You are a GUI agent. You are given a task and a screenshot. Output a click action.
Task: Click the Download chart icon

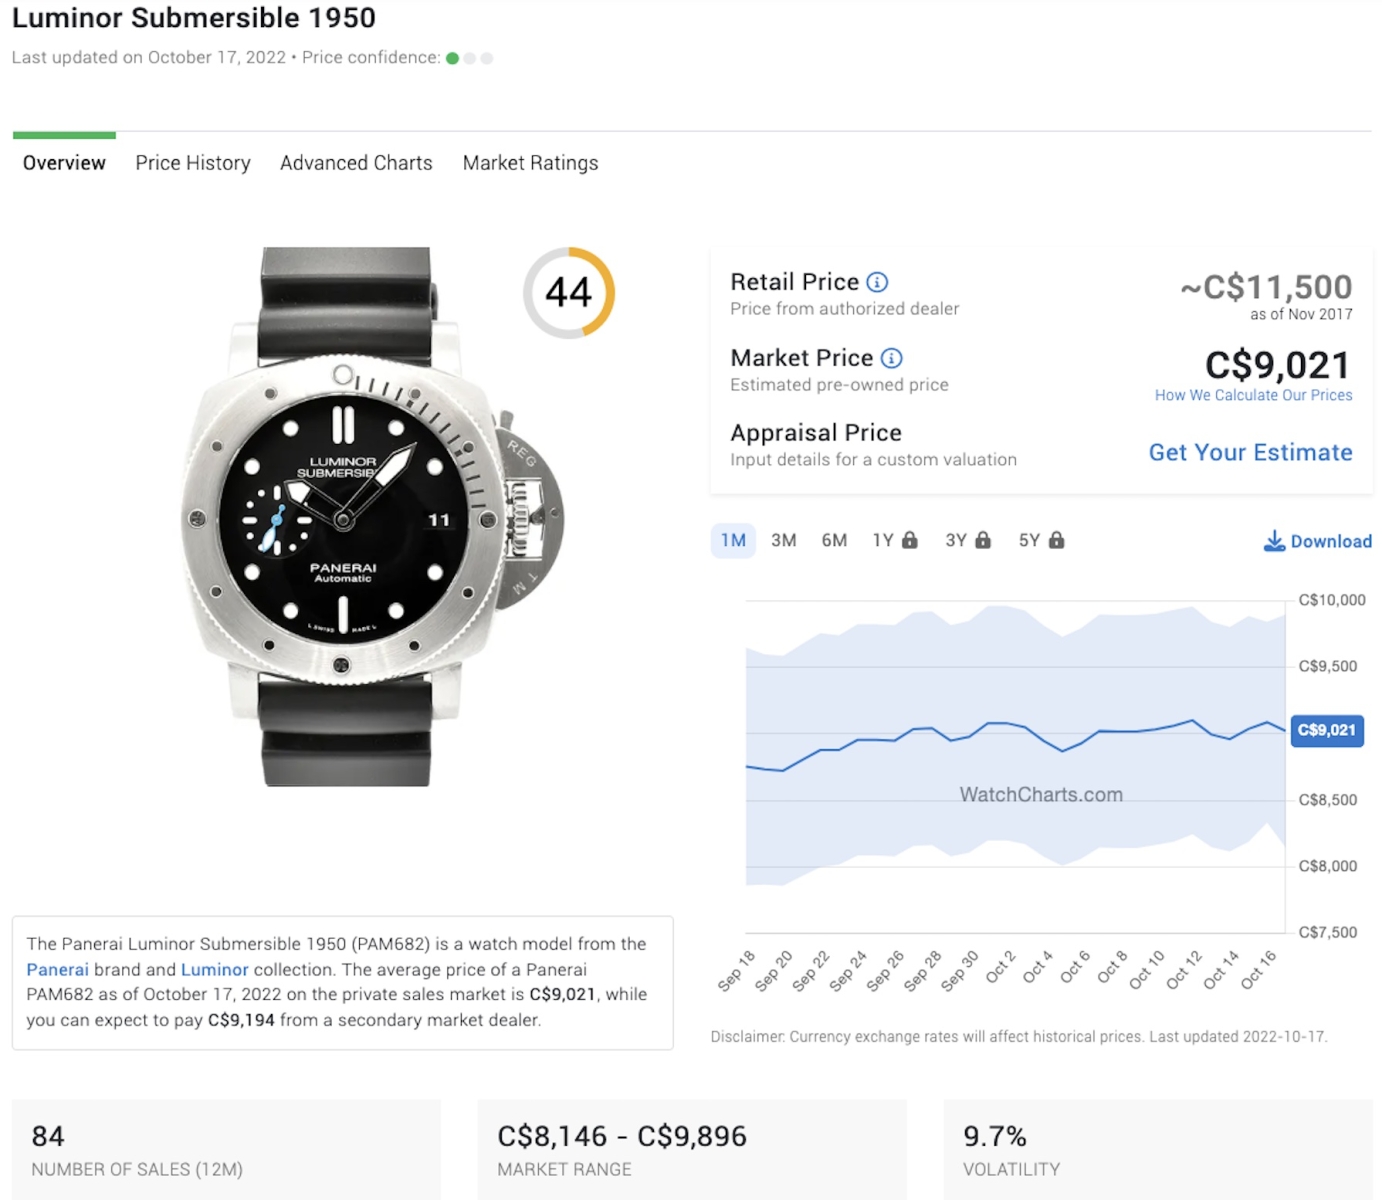click(x=1274, y=541)
